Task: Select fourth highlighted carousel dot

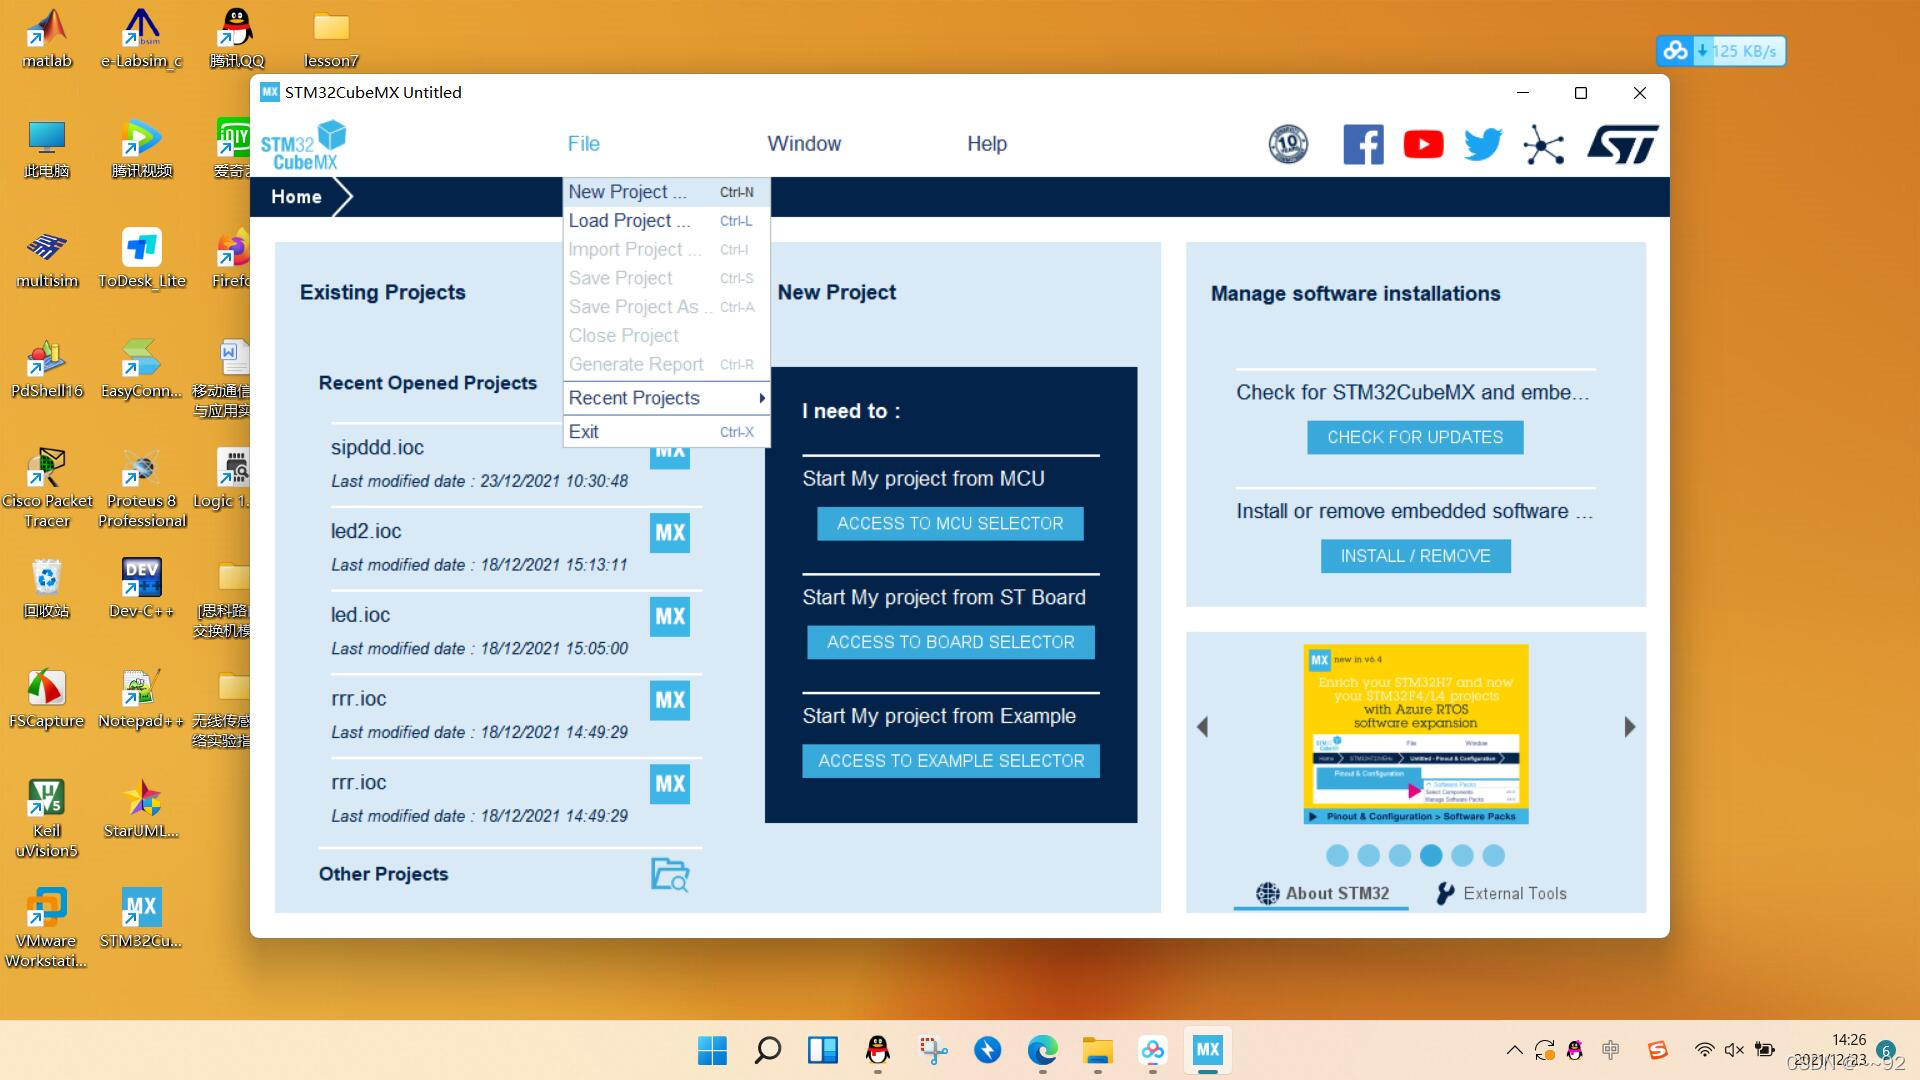Action: tap(1431, 856)
